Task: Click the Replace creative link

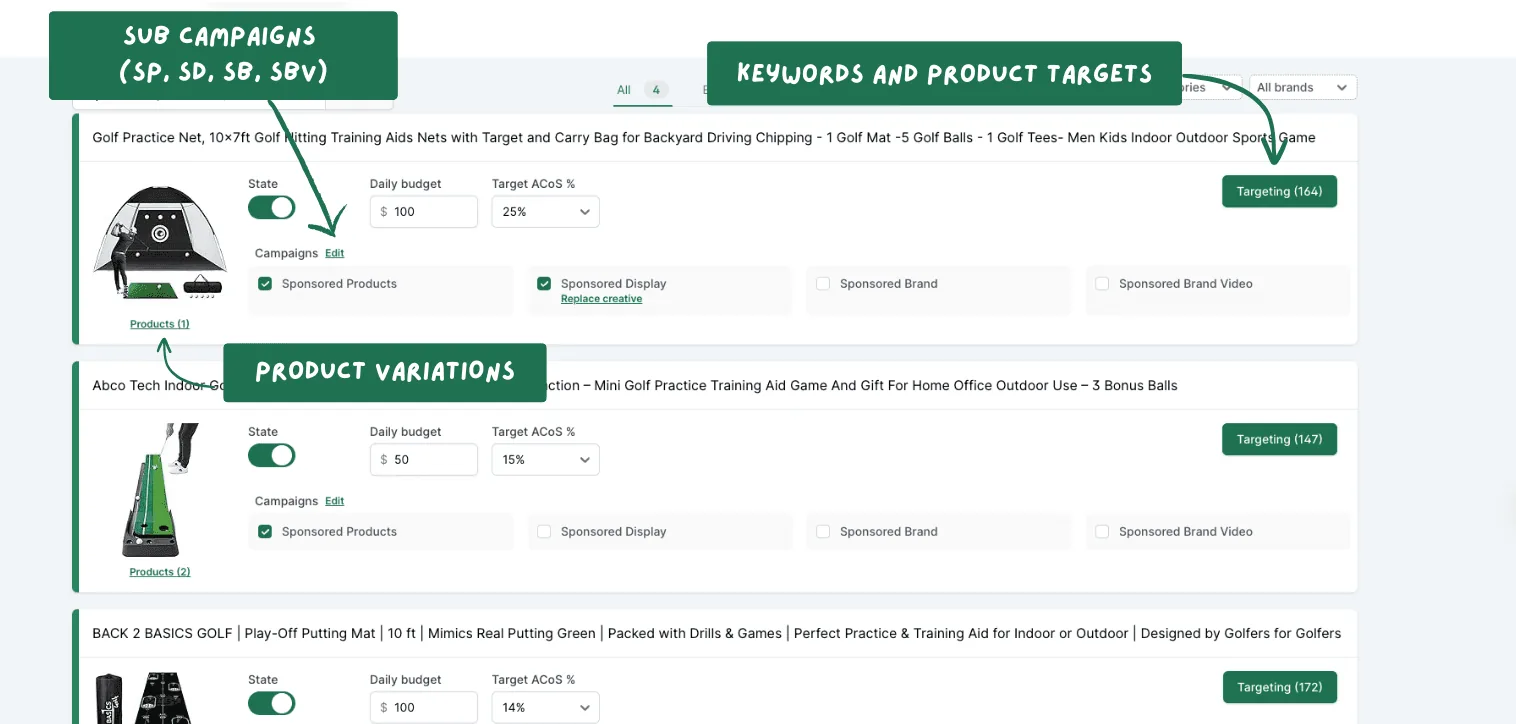Action: [601, 299]
